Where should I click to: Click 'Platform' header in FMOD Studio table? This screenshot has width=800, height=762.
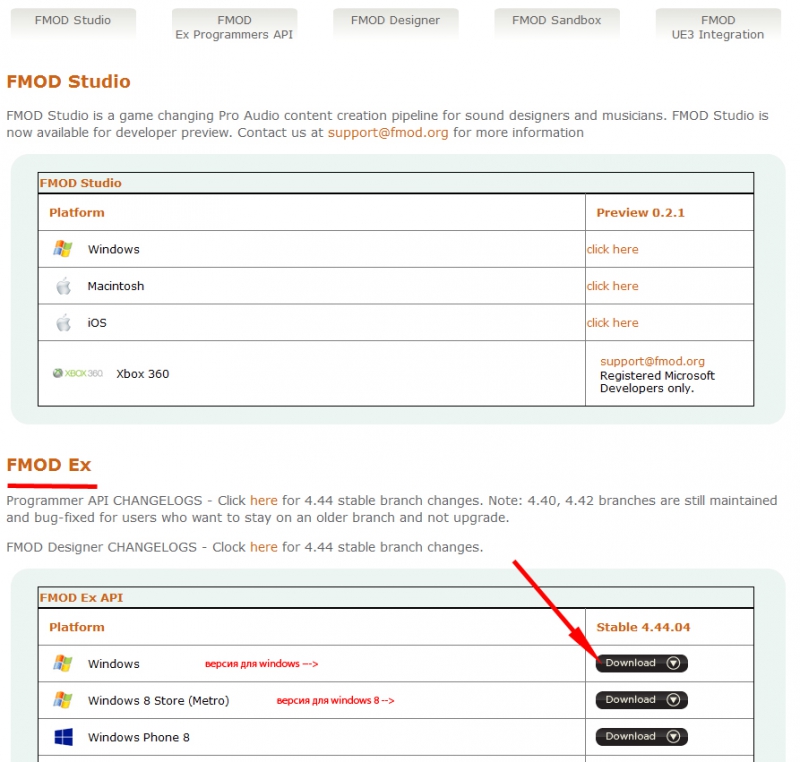coord(77,213)
